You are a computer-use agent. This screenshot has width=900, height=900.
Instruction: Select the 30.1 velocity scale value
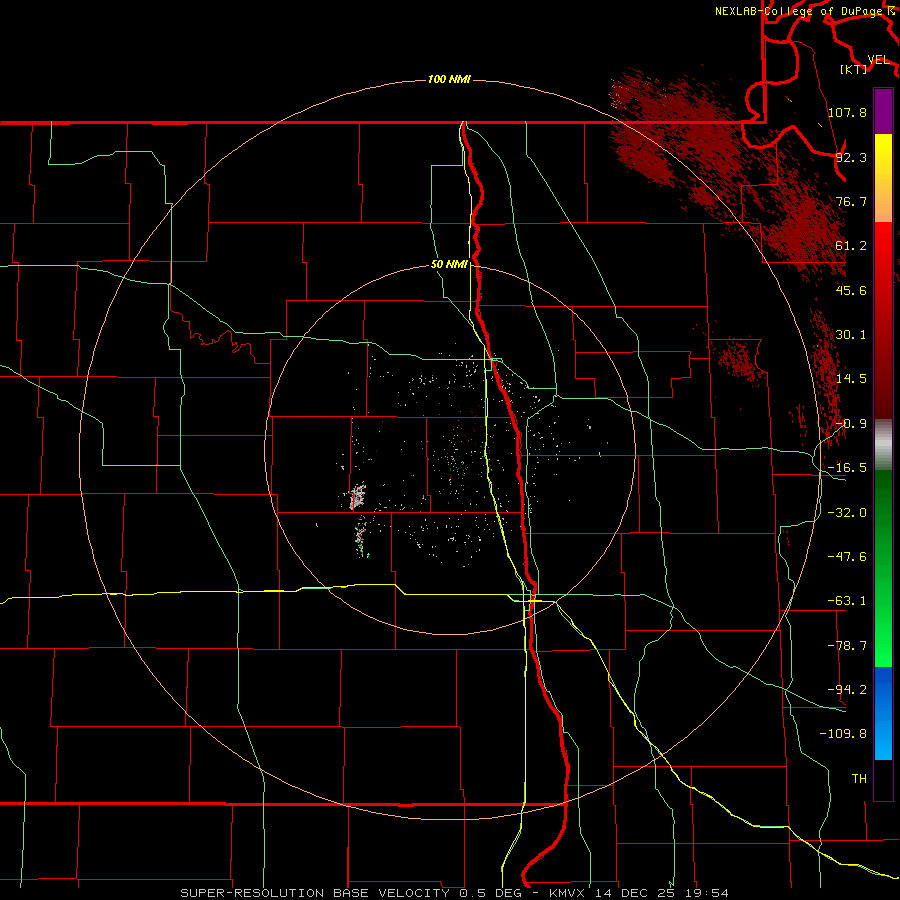[x=851, y=335]
